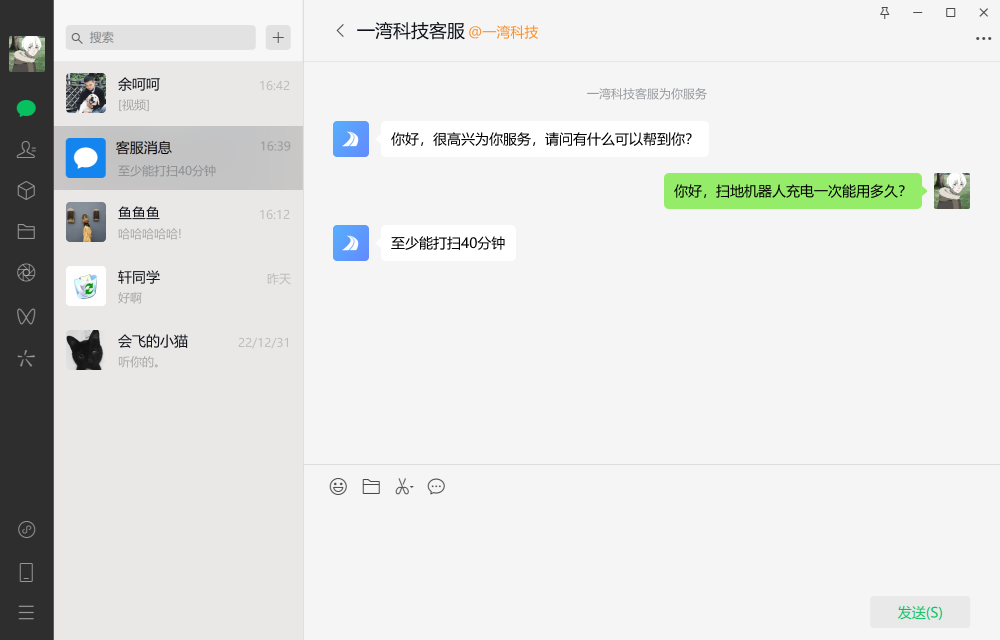1000x640 pixels.
Task: Open the emoji picker in the chat toolbar
Action: click(338, 487)
